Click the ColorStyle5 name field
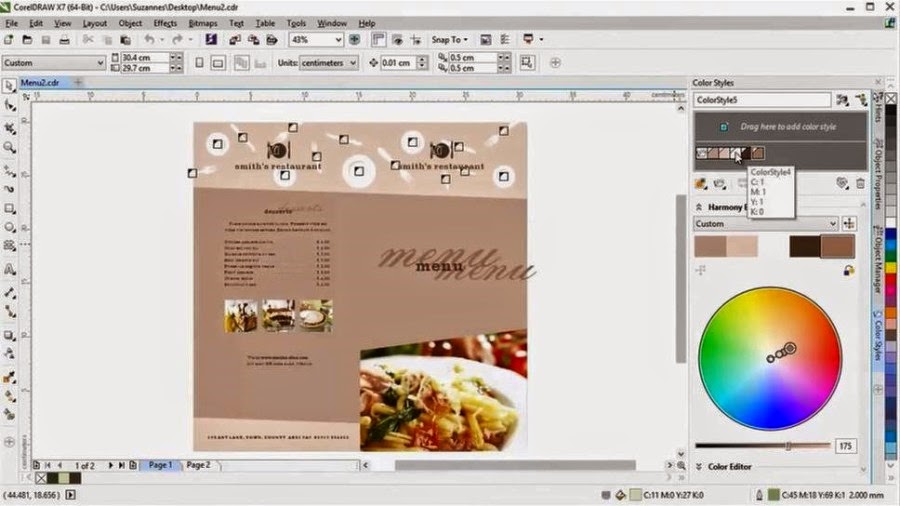This screenshot has width=900, height=506. (x=762, y=100)
